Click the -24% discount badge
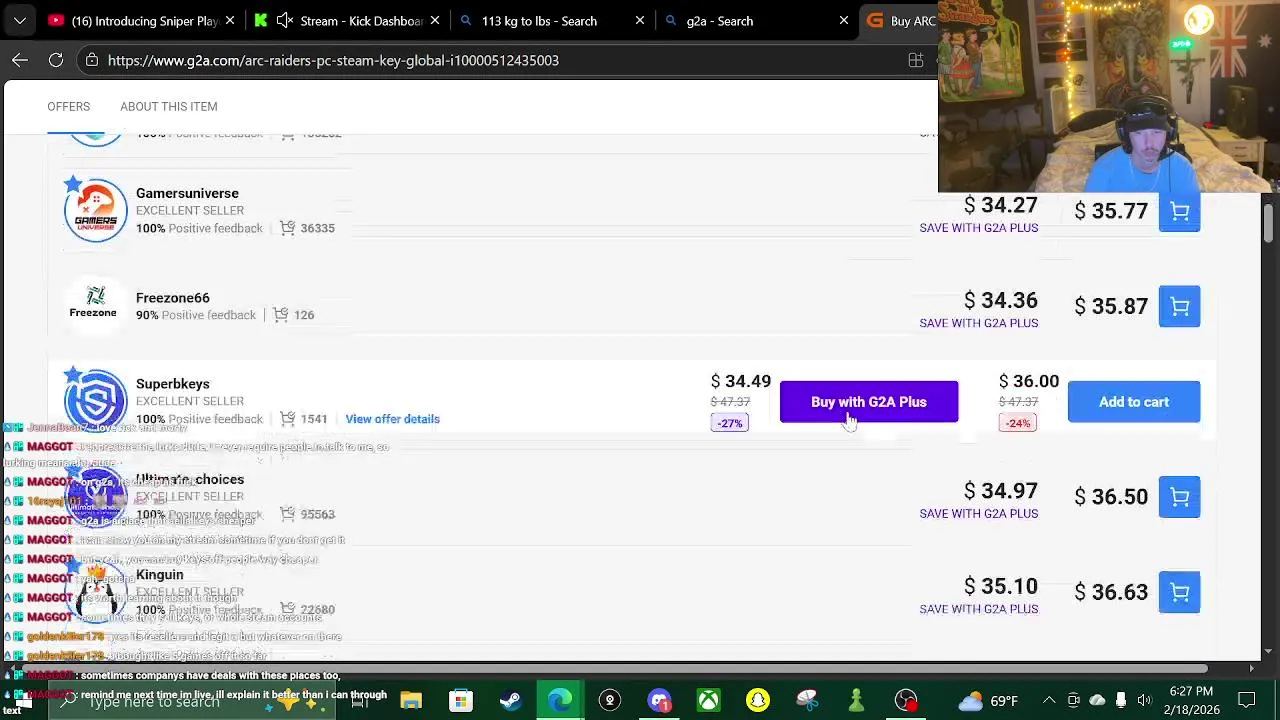 tap(1017, 423)
